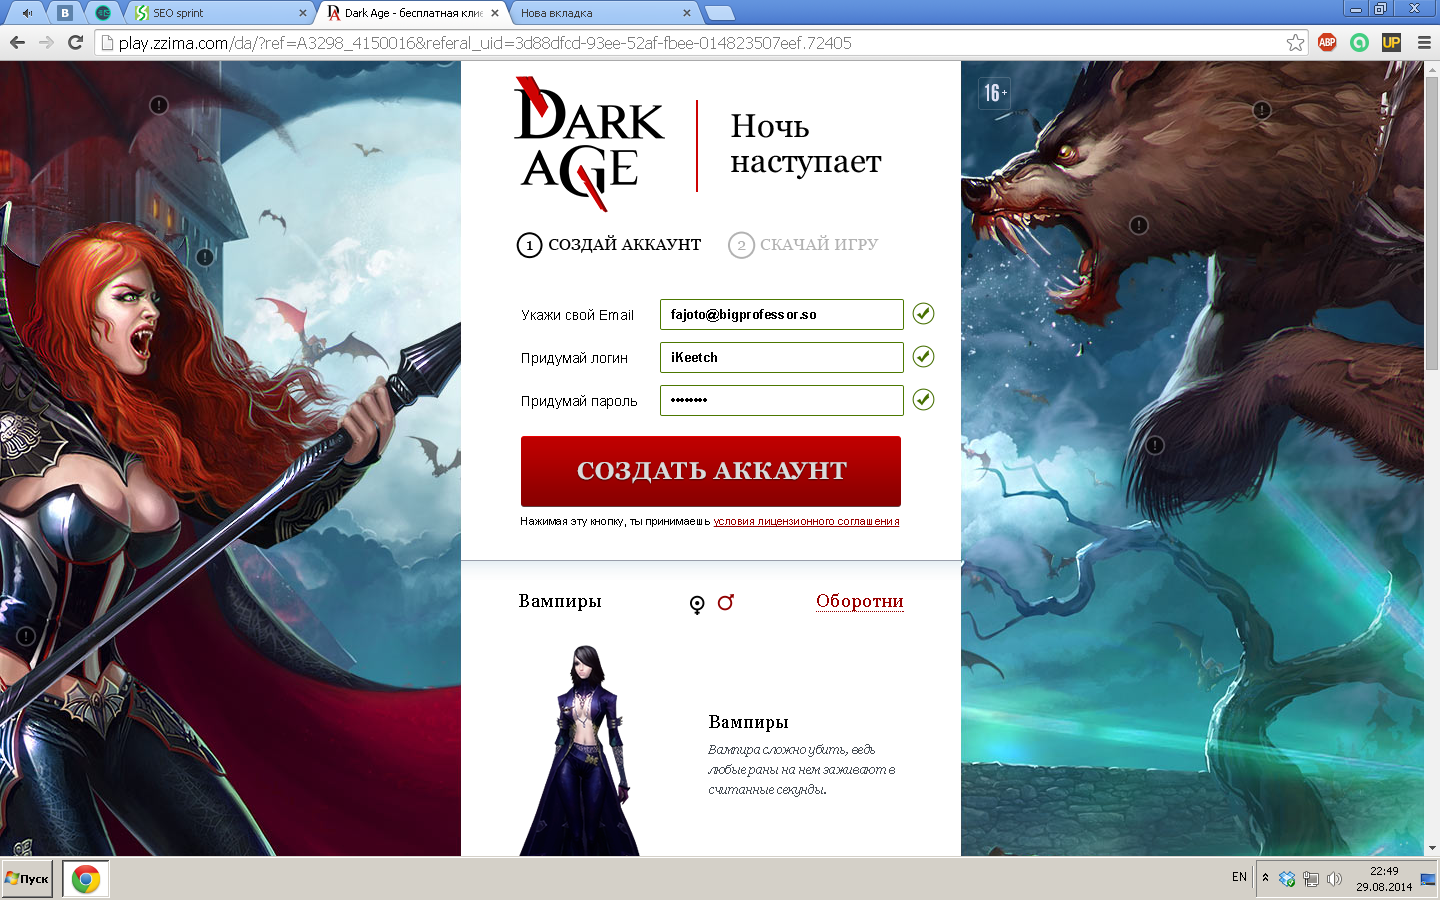Click the browser forward arrow
Viewport: 1440px width, 900px height.
[46, 42]
